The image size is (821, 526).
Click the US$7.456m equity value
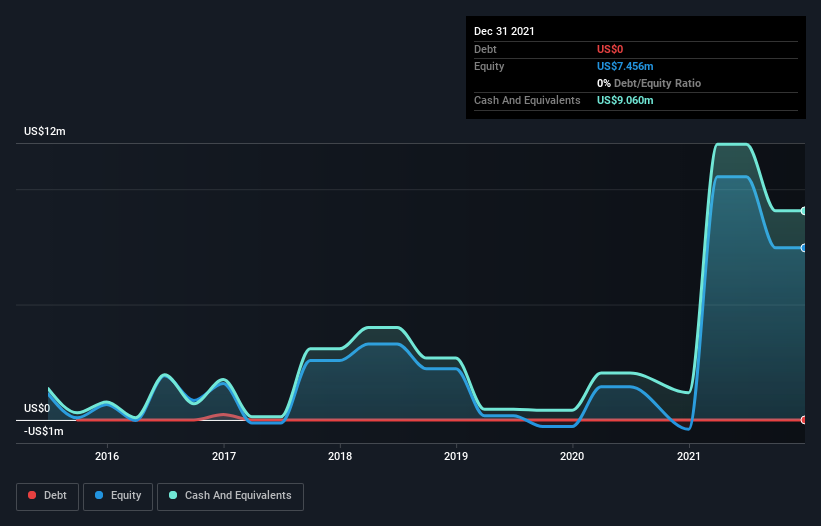[x=625, y=66]
